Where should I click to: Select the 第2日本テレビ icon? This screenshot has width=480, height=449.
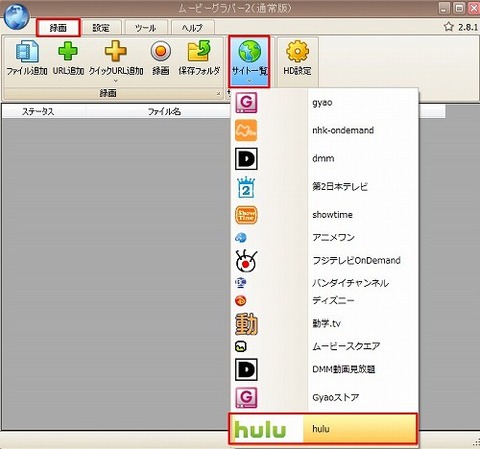pyautogui.click(x=246, y=187)
